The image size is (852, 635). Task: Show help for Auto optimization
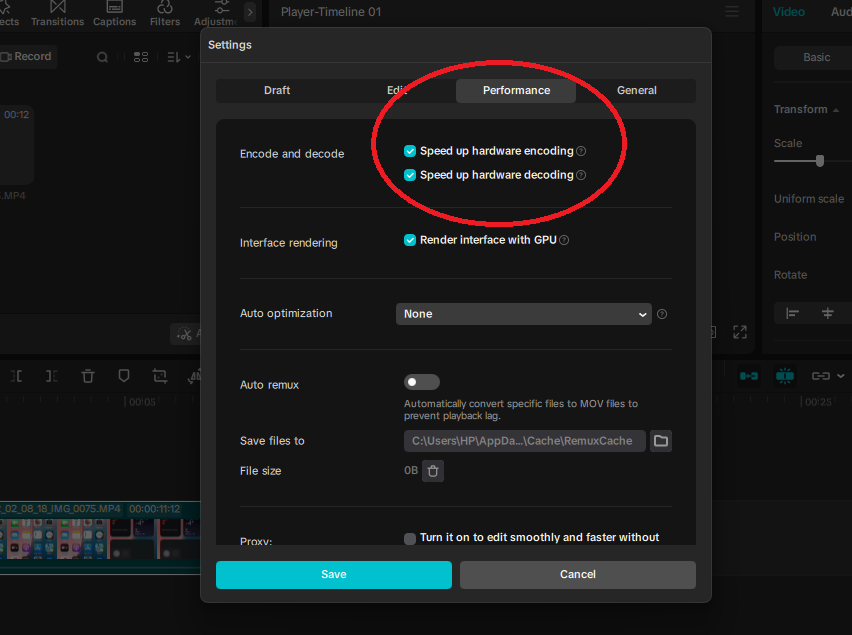pos(662,314)
